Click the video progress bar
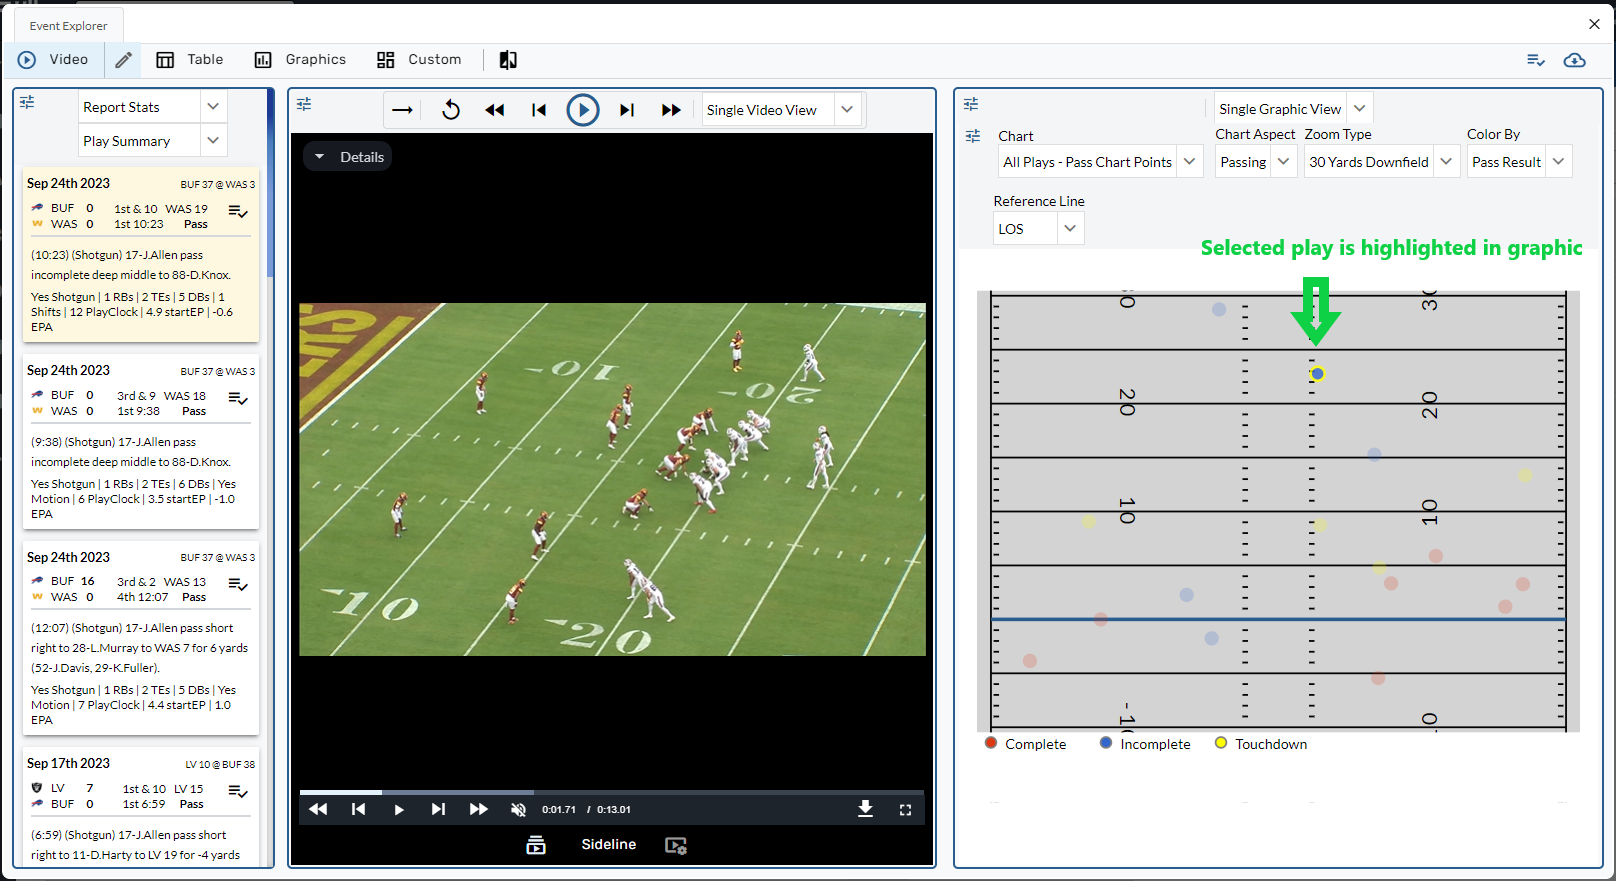This screenshot has height=881, width=1616. point(610,792)
